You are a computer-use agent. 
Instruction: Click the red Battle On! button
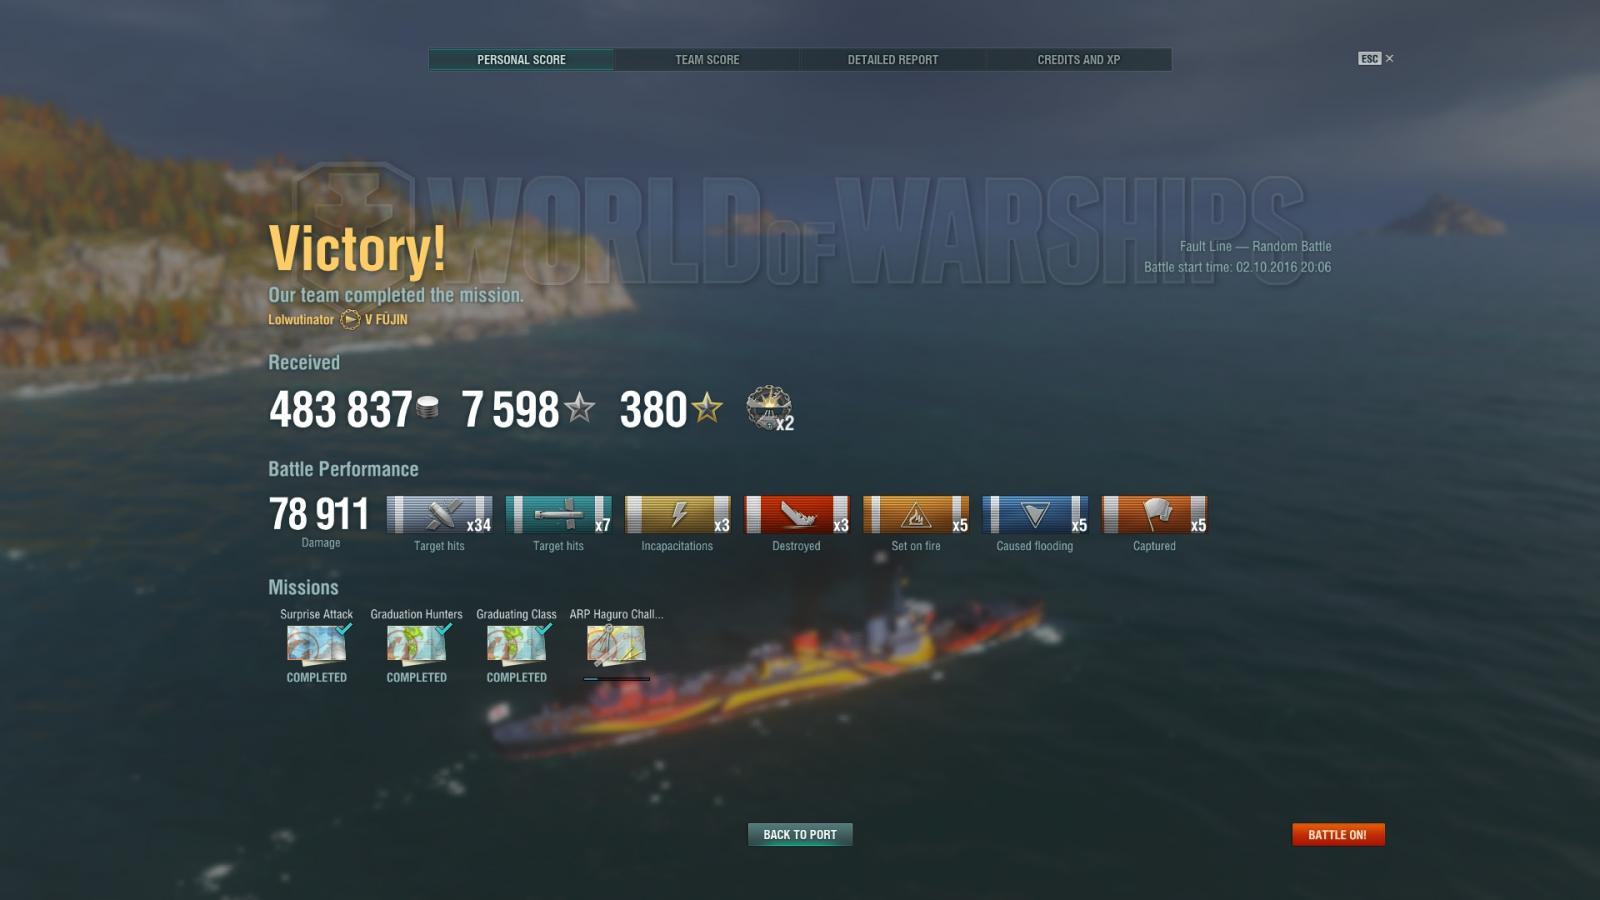pos(1338,835)
